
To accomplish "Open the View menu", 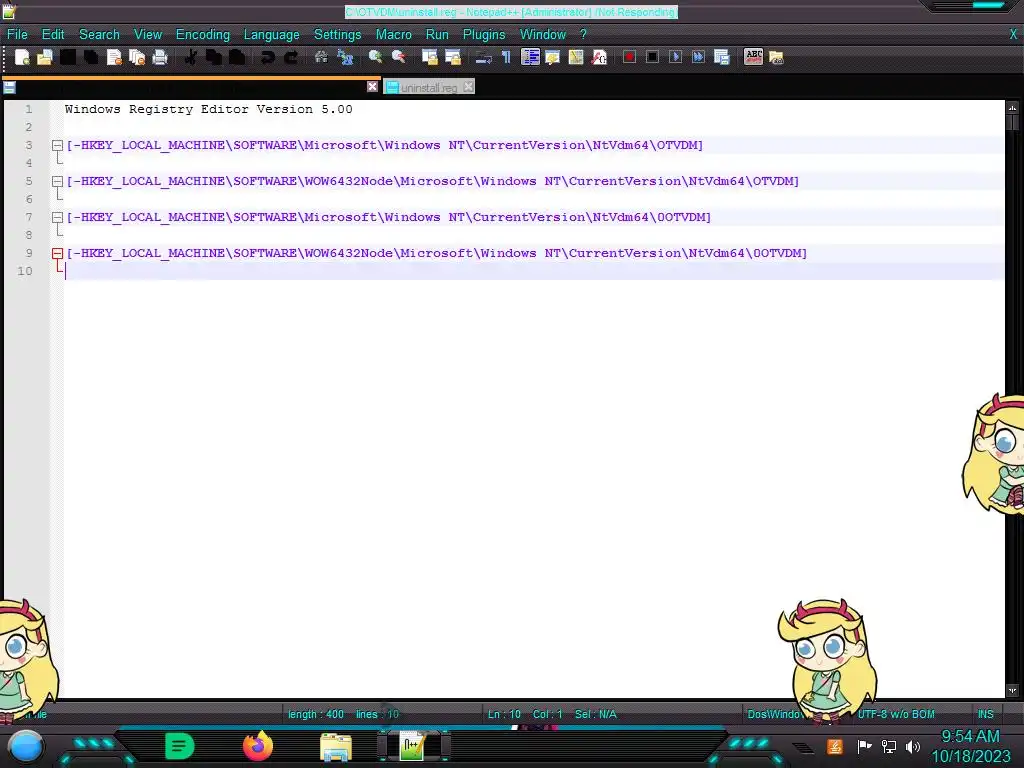I will point(148,35).
